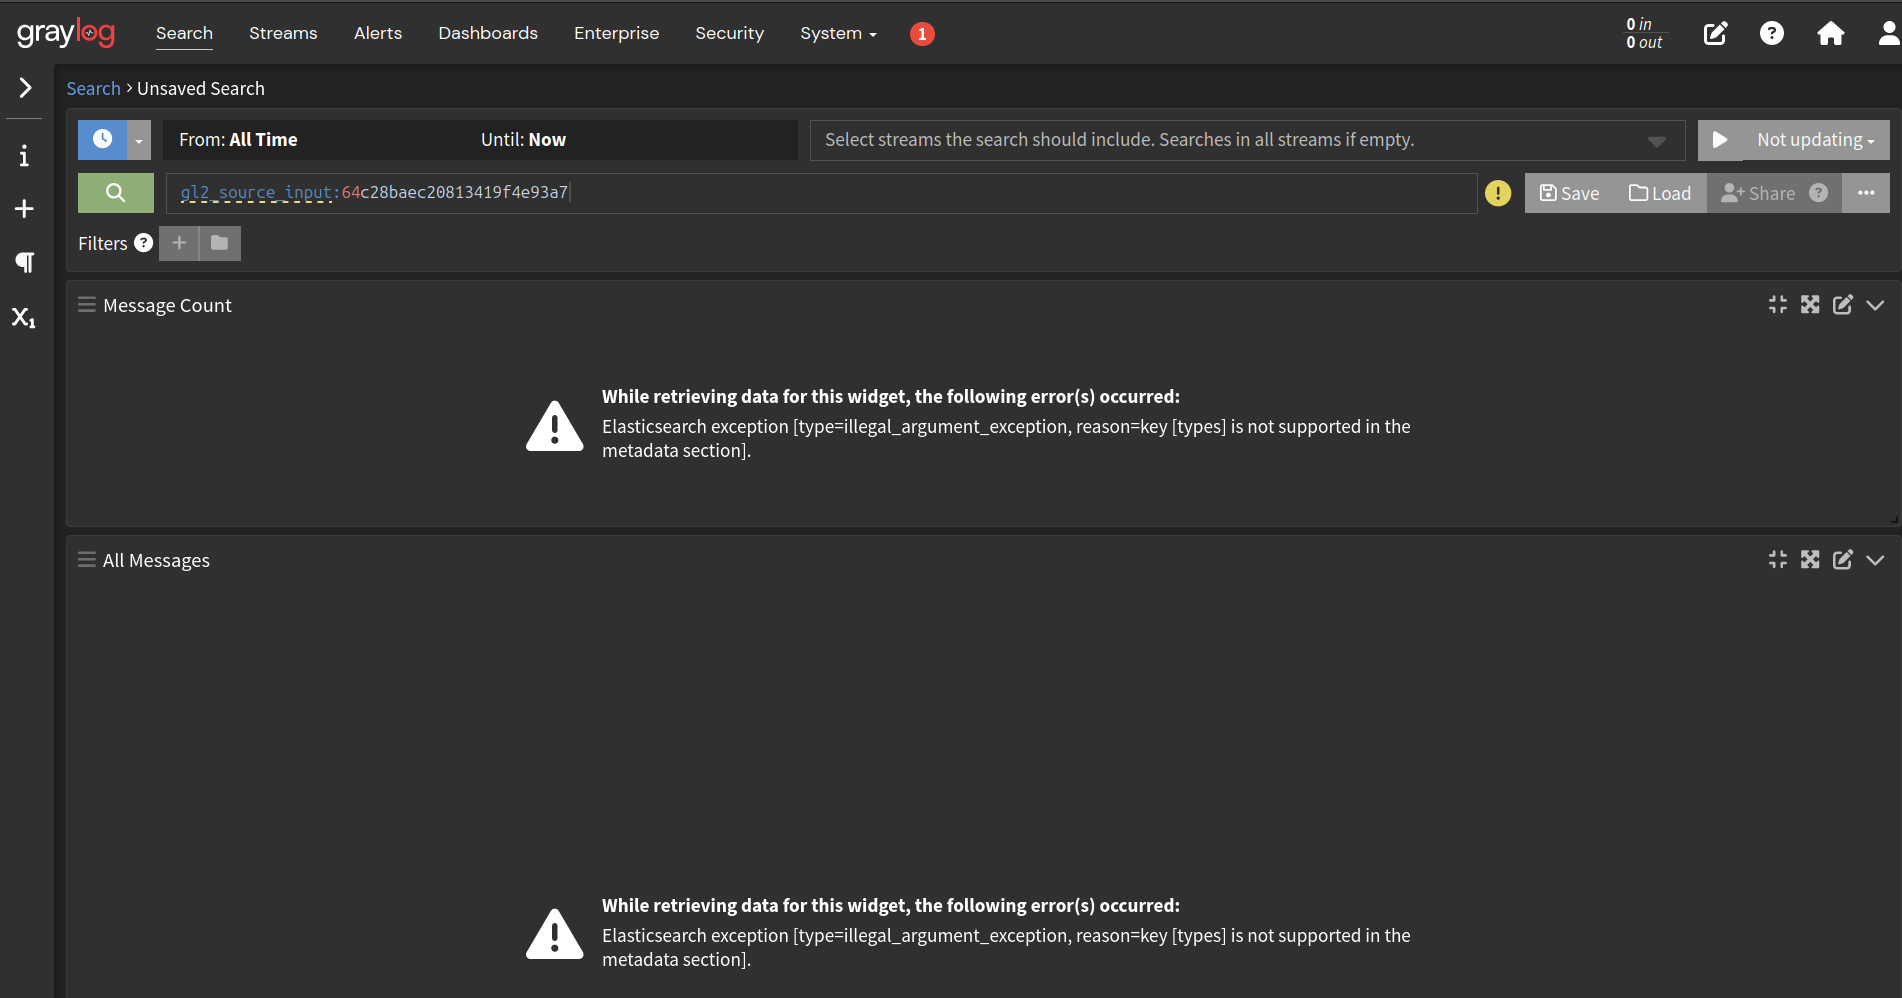This screenshot has height=998, width=1902.
Task: Open the Highlighting sidebar panel
Action: tap(25, 317)
